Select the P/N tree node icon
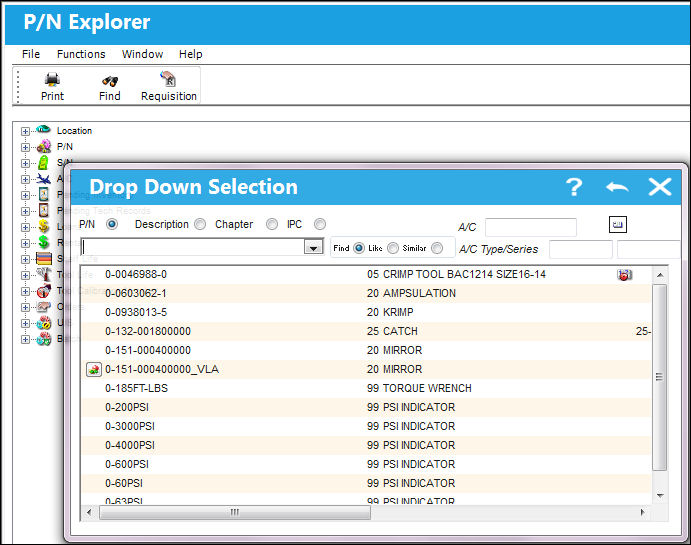 point(43,146)
